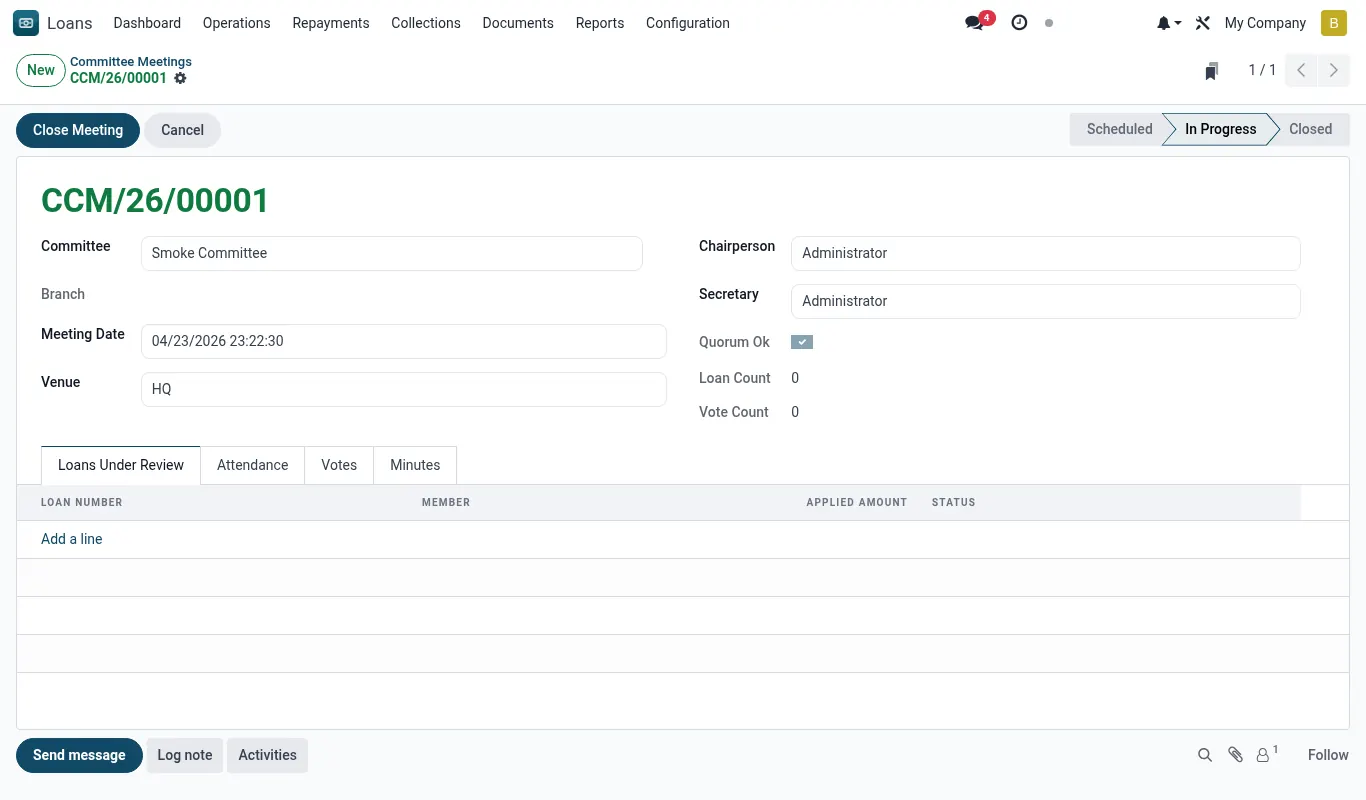Click the New record button
The image size is (1366, 800).
pyautogui.click(x=41, y=70)
